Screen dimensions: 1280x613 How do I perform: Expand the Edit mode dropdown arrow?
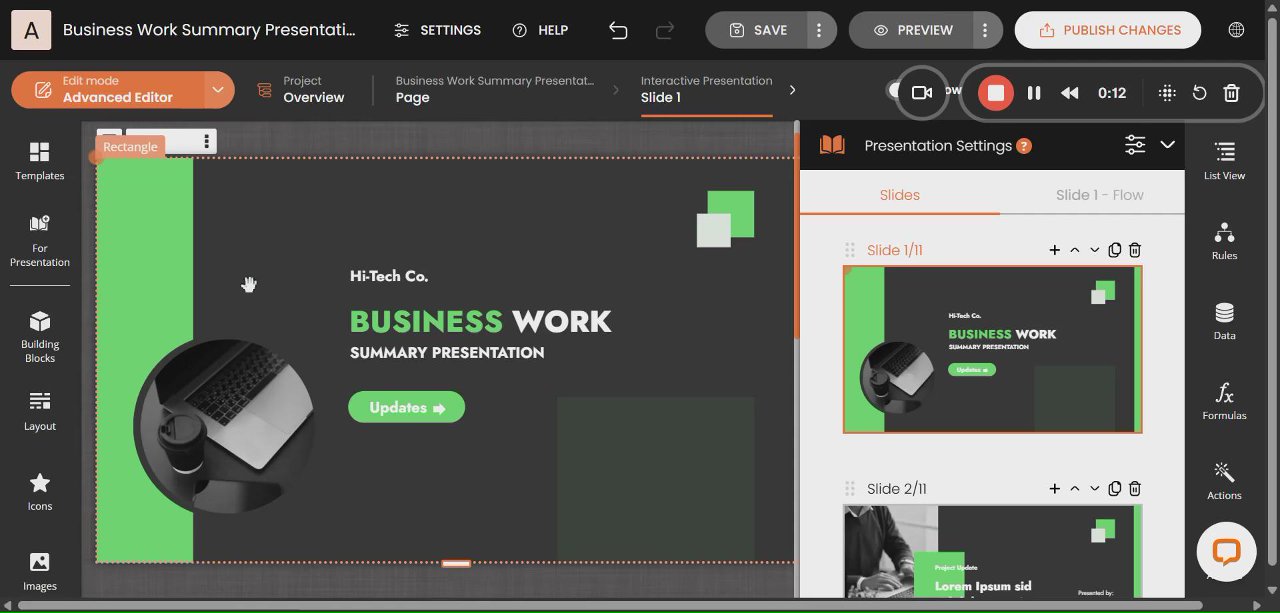tap(217, 90)
